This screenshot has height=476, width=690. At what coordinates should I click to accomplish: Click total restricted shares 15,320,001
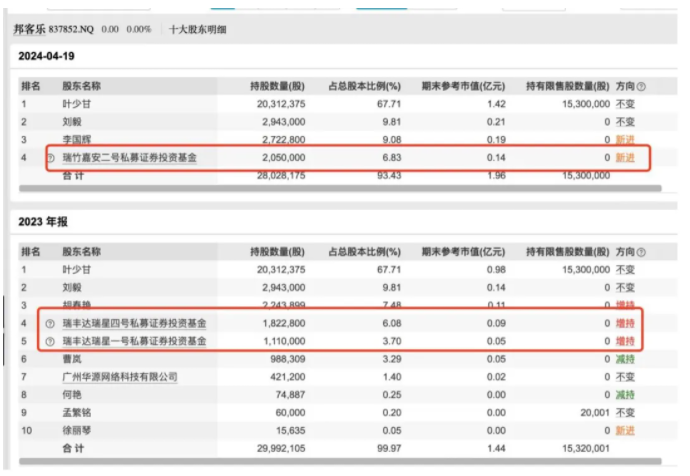(586, 449)
